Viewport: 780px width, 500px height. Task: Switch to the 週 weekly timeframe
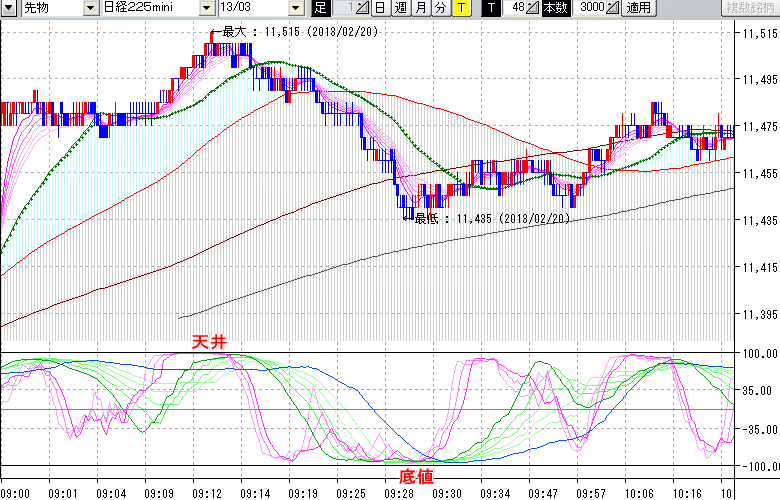pos(400,8)
